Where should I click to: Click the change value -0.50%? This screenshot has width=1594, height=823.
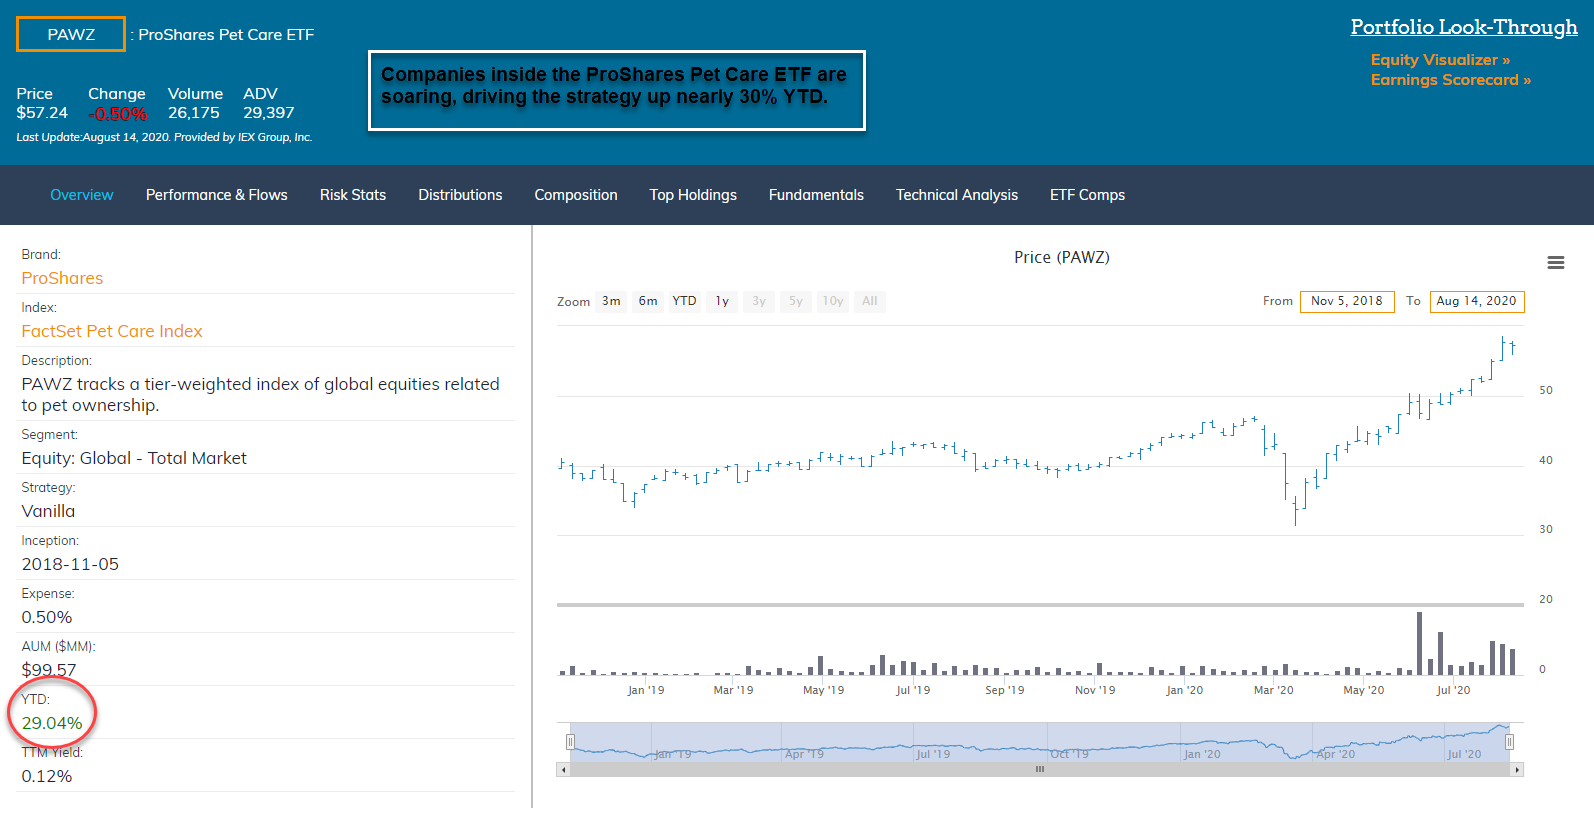point(117,114)
